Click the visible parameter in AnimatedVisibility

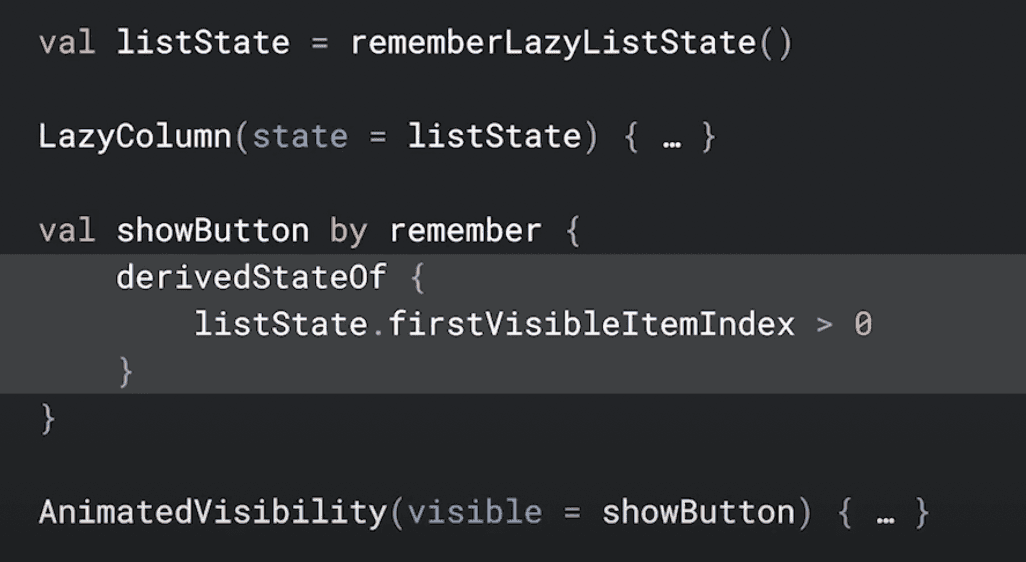(475, 513)
